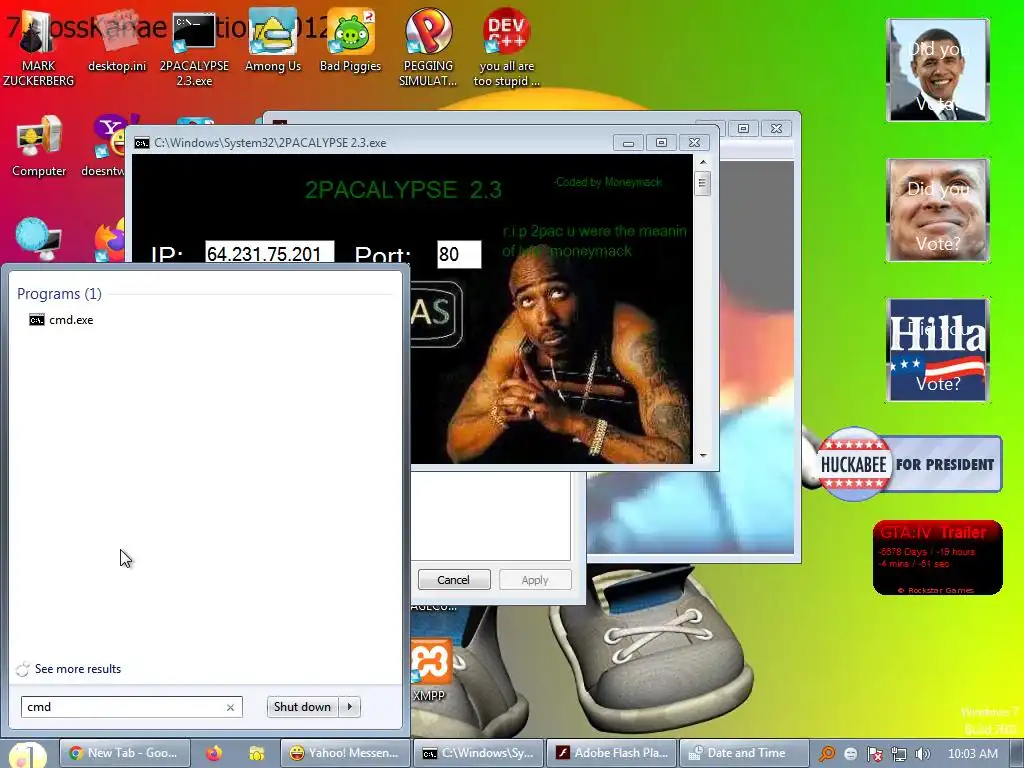Screen dimensions: 1024x768
Task: Click the network tray icon
Action: [898, 754]
